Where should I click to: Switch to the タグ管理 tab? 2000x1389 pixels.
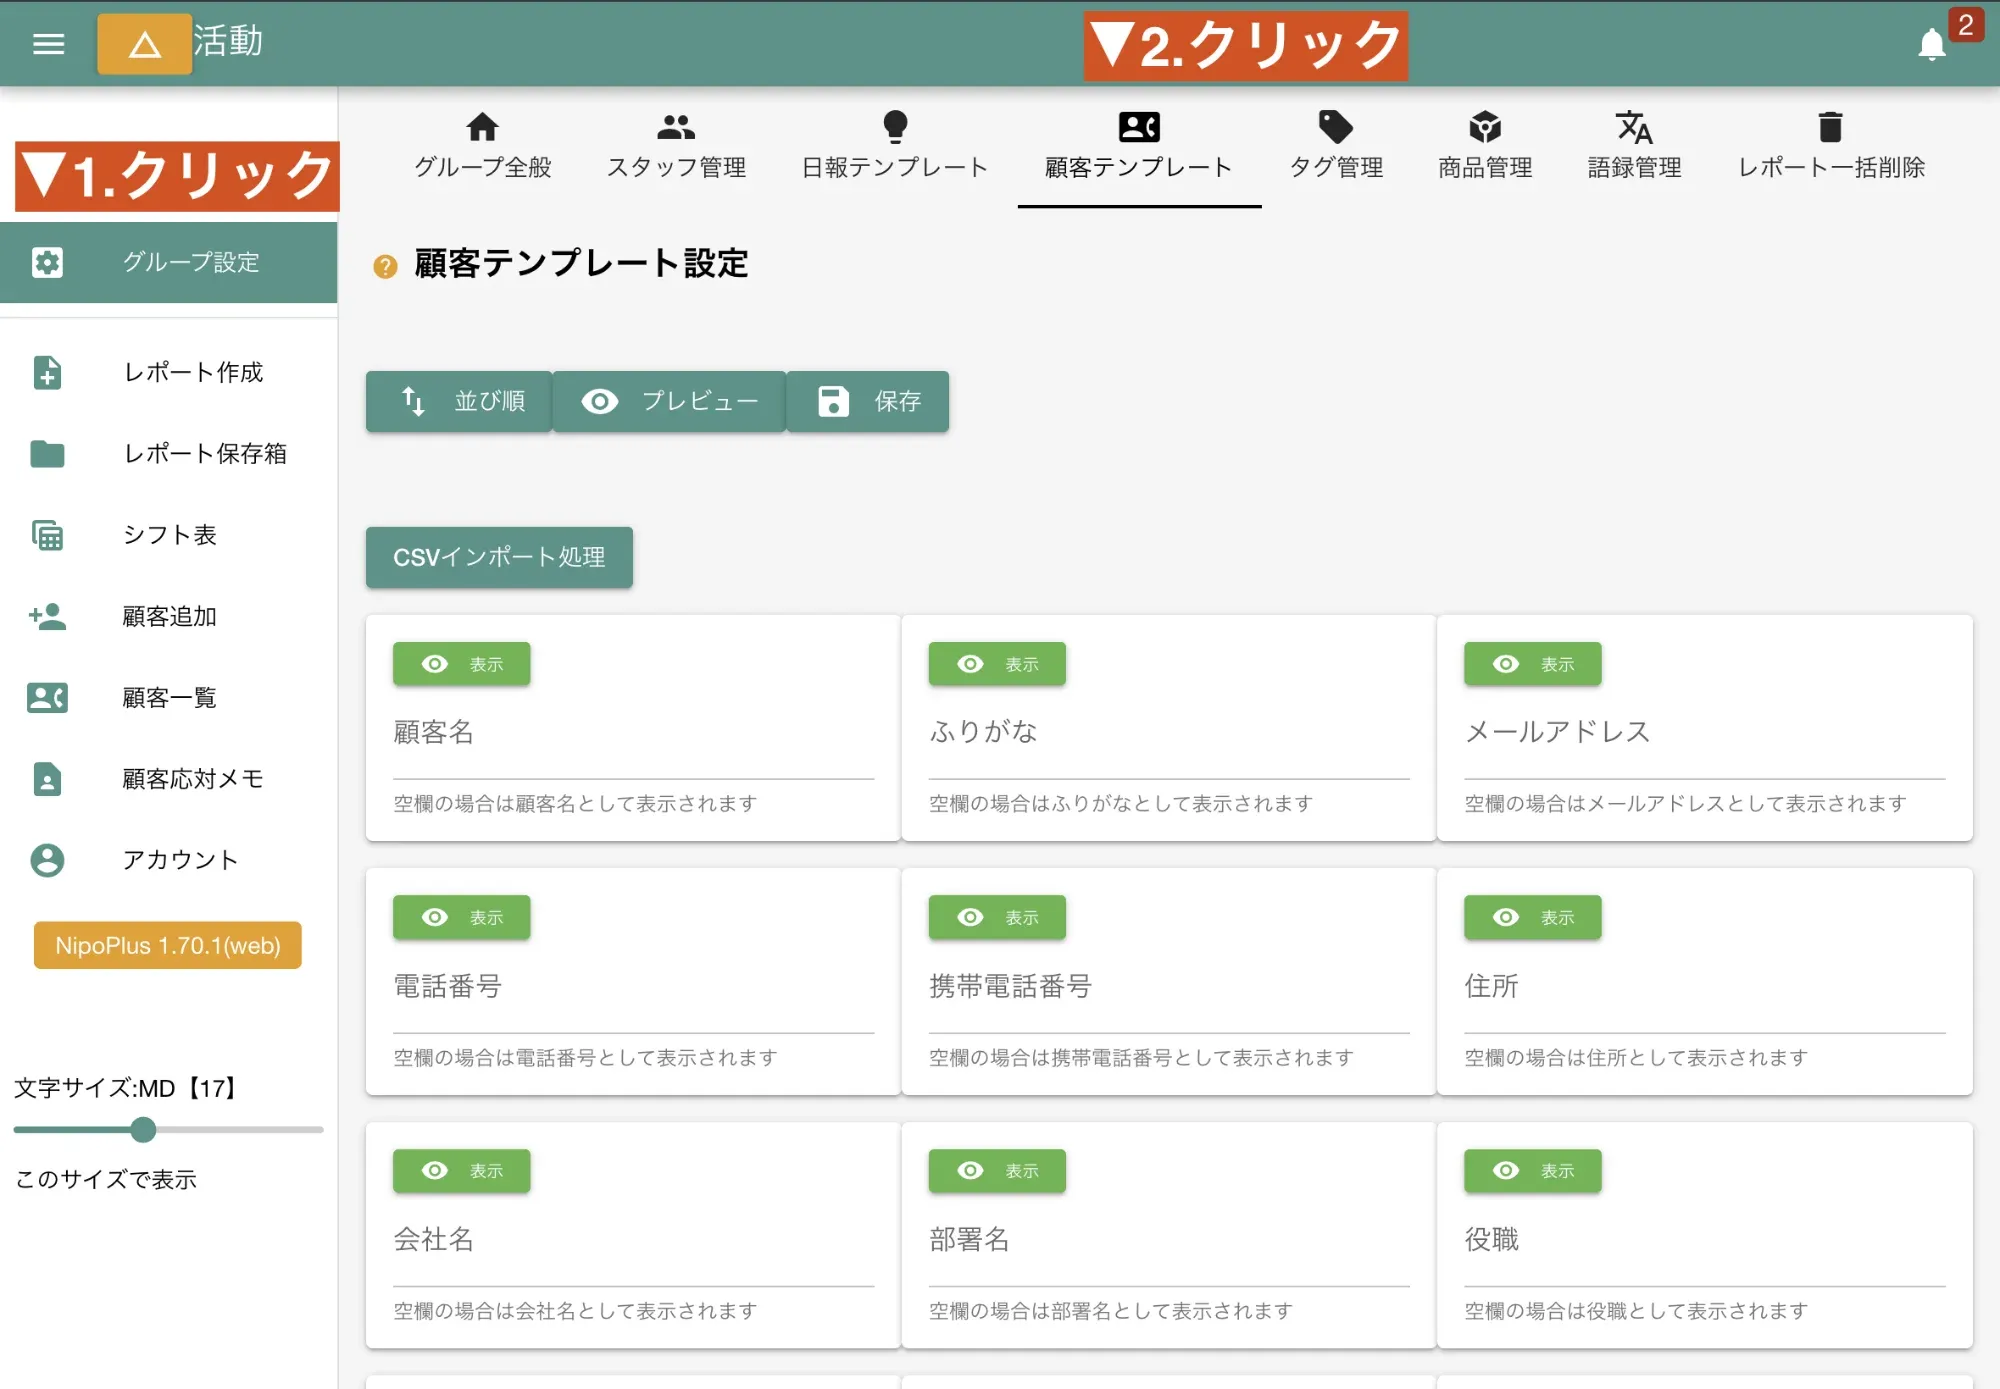[x=1336, y=145]
